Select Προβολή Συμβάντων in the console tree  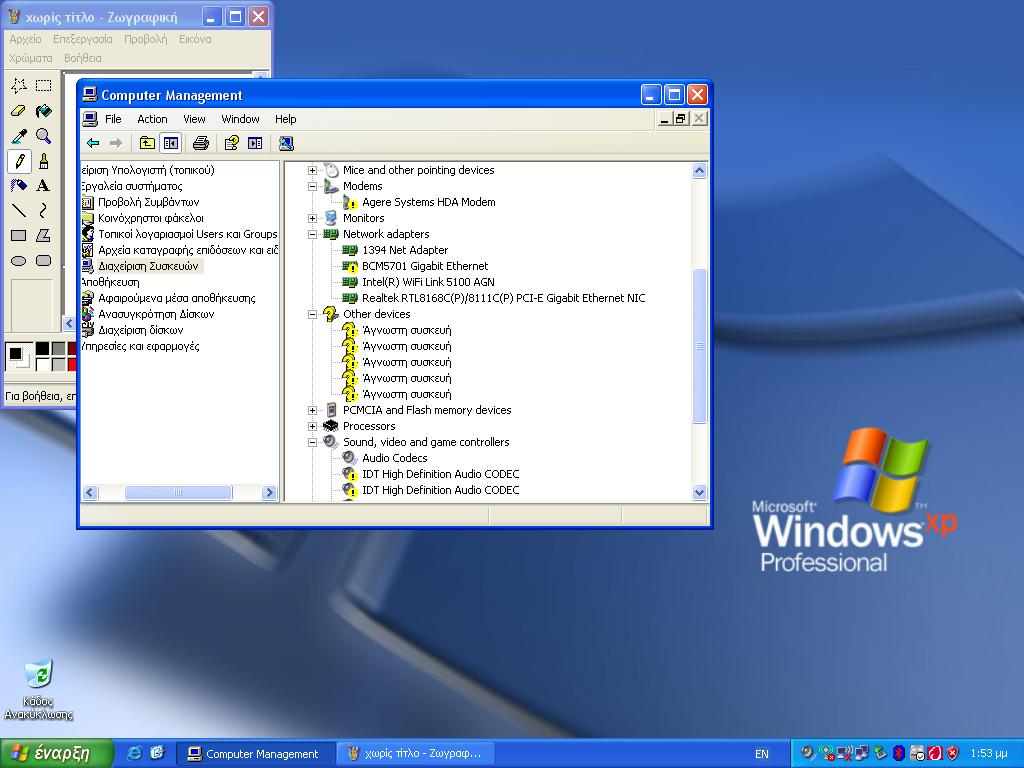148,202
